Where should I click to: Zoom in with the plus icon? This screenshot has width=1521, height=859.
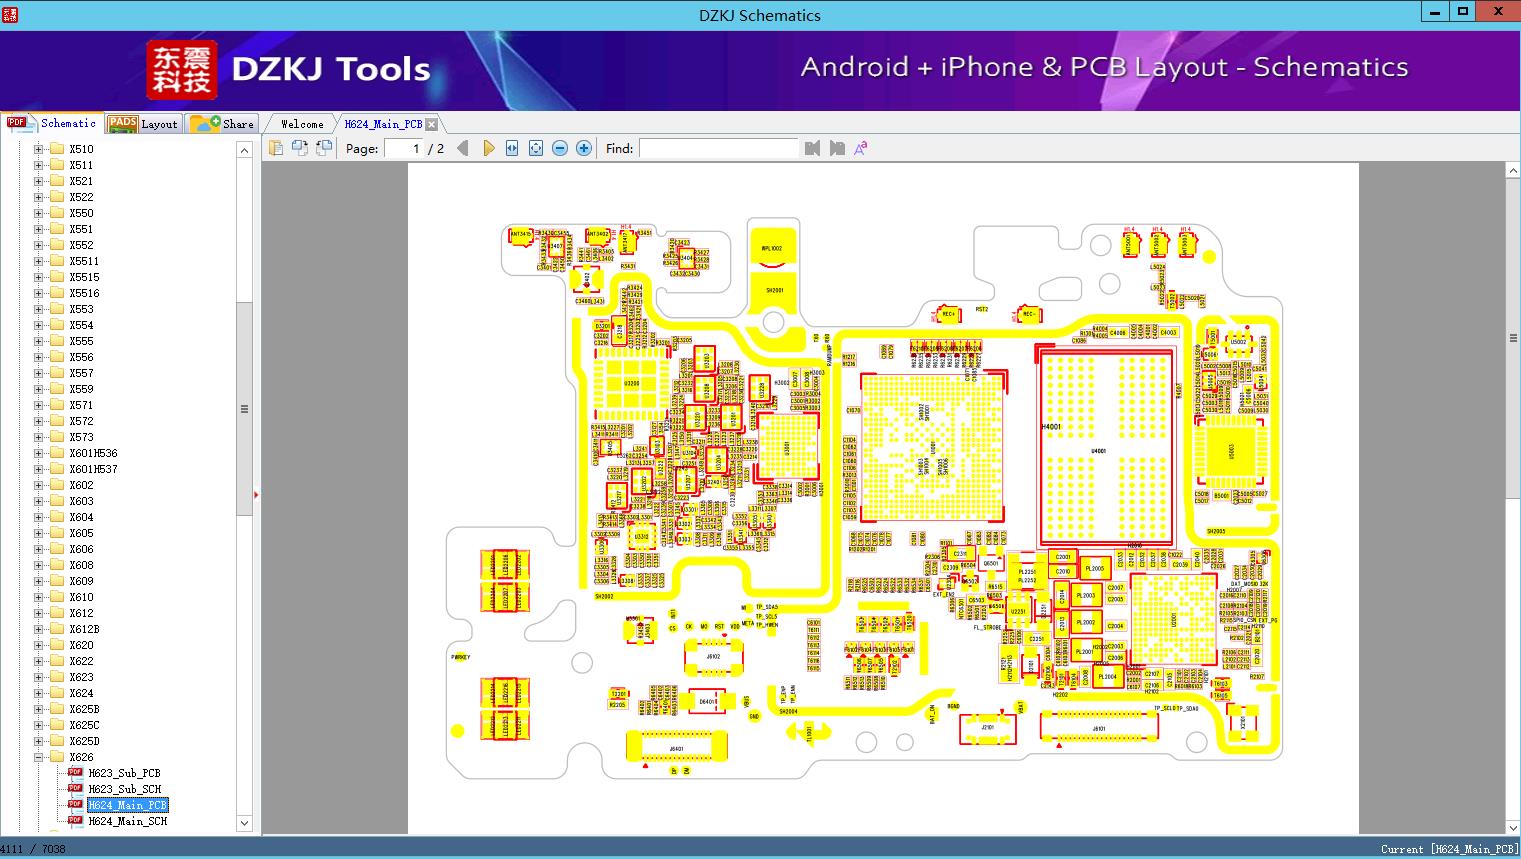tap(584, 148)
